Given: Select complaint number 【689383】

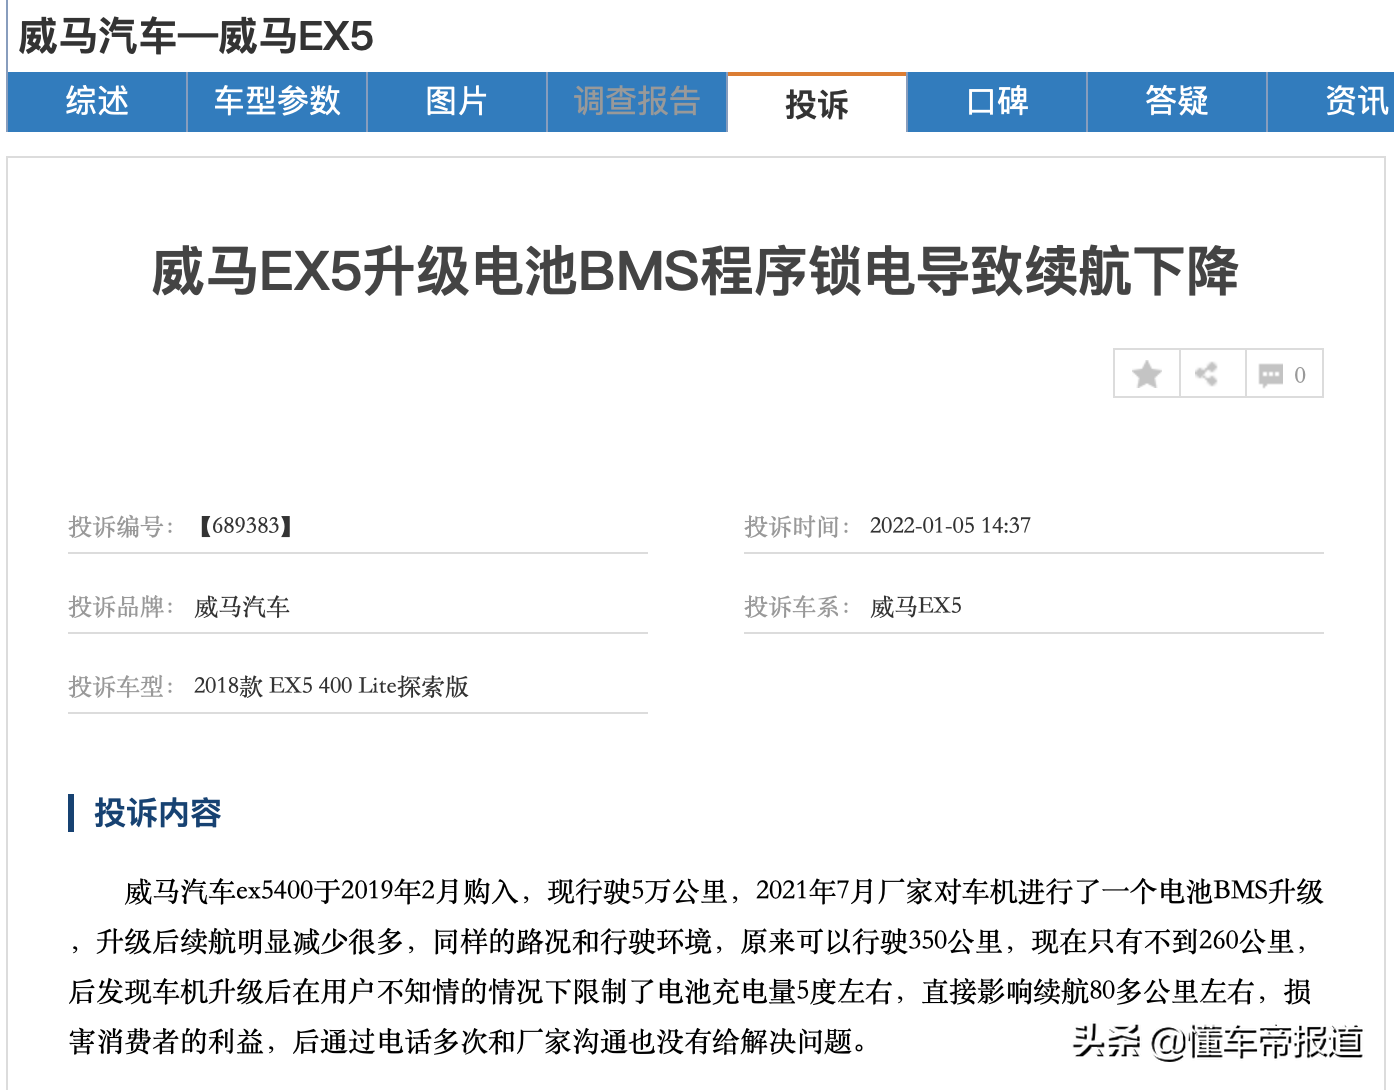Looking at the screenshot, I should tap(245, 526).
